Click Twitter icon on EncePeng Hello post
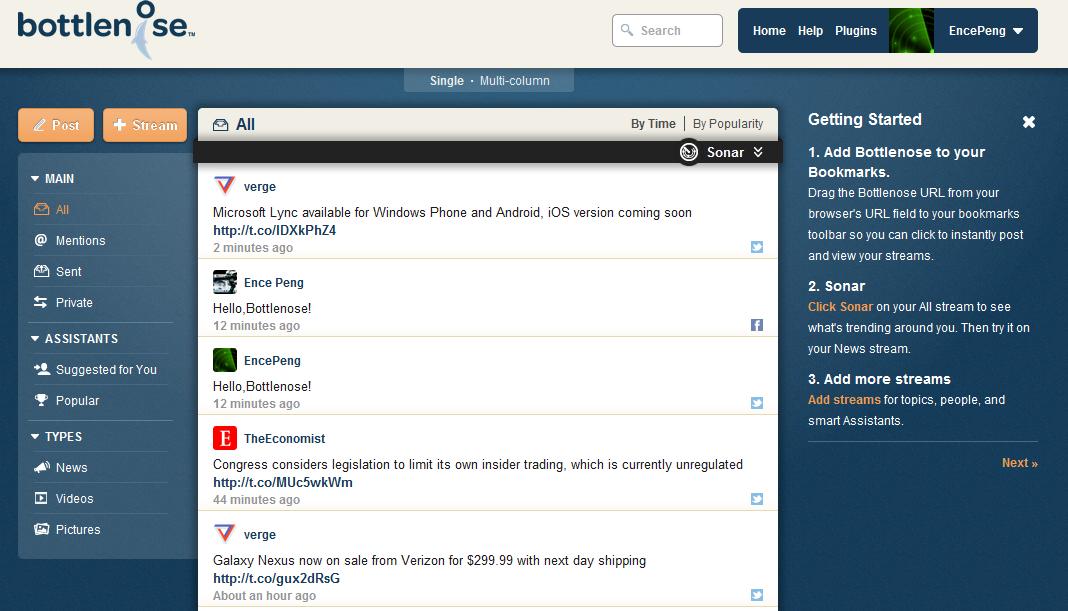 757,403
